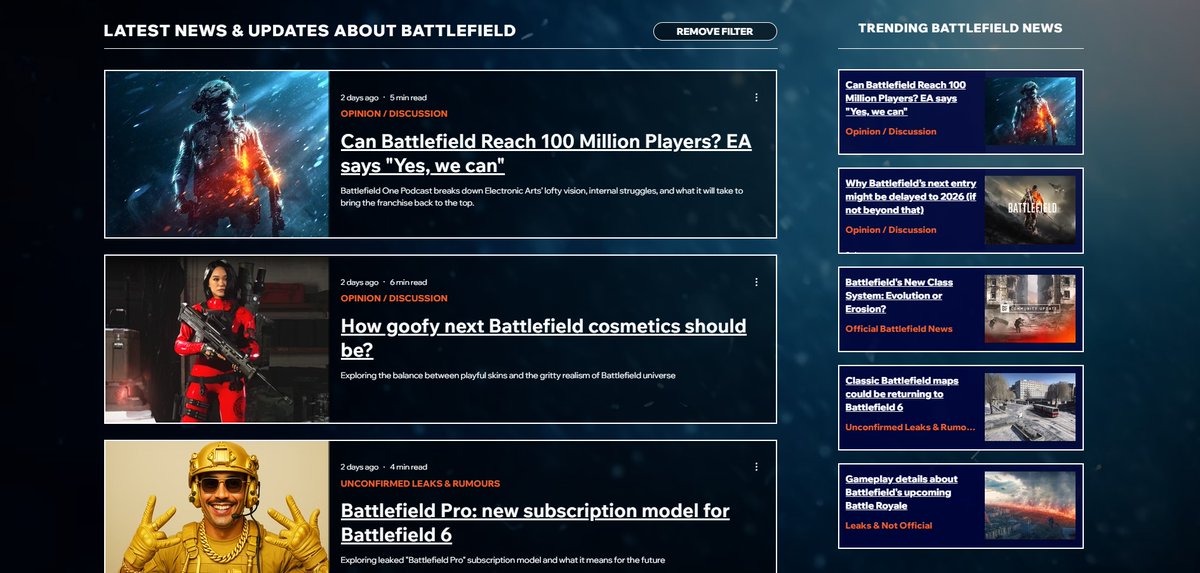1200x573 pixels.
Task: Click trending Unconfirmed Leaks & Rumo... tag
Action: [910, 427]
